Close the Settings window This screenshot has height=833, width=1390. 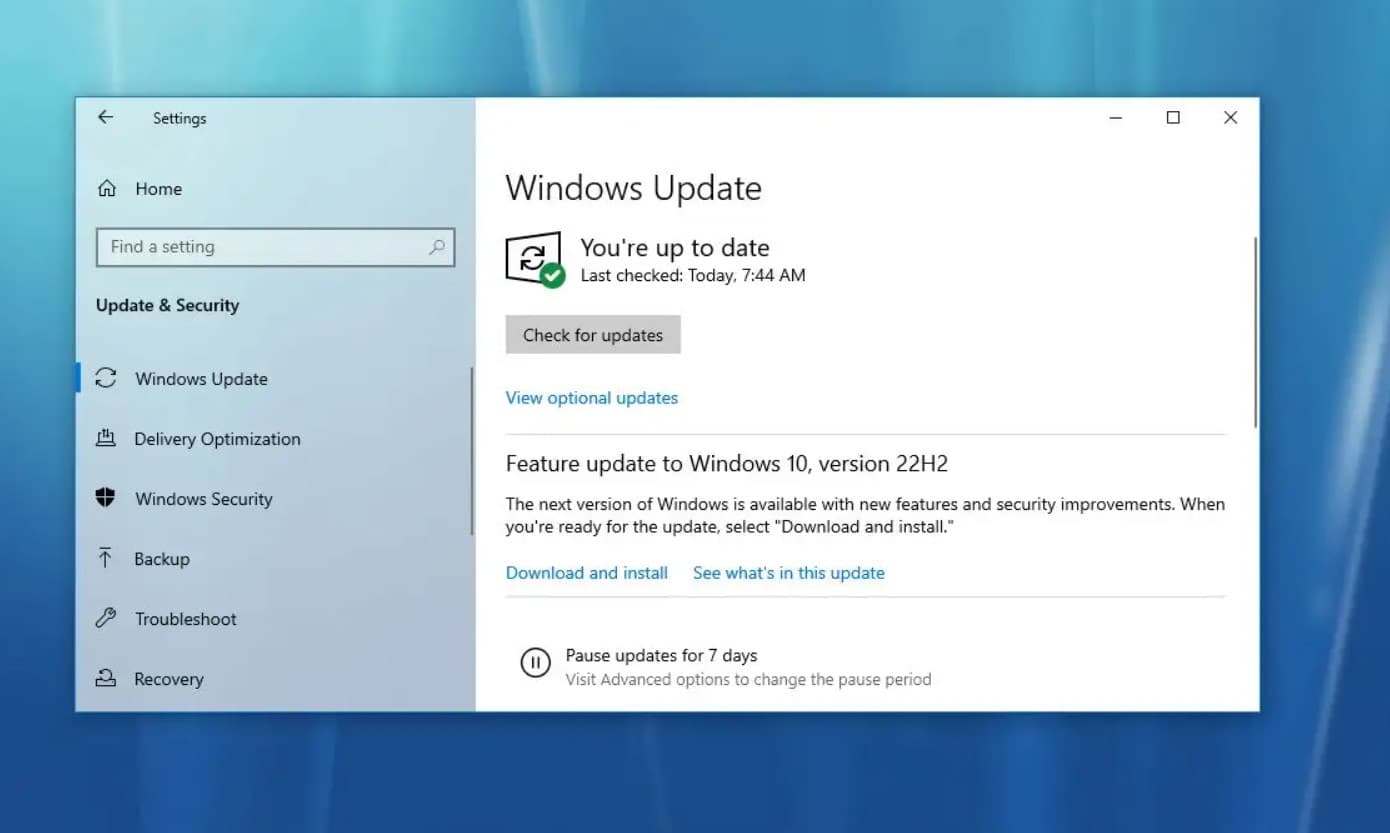click(x=1230, y=118)
